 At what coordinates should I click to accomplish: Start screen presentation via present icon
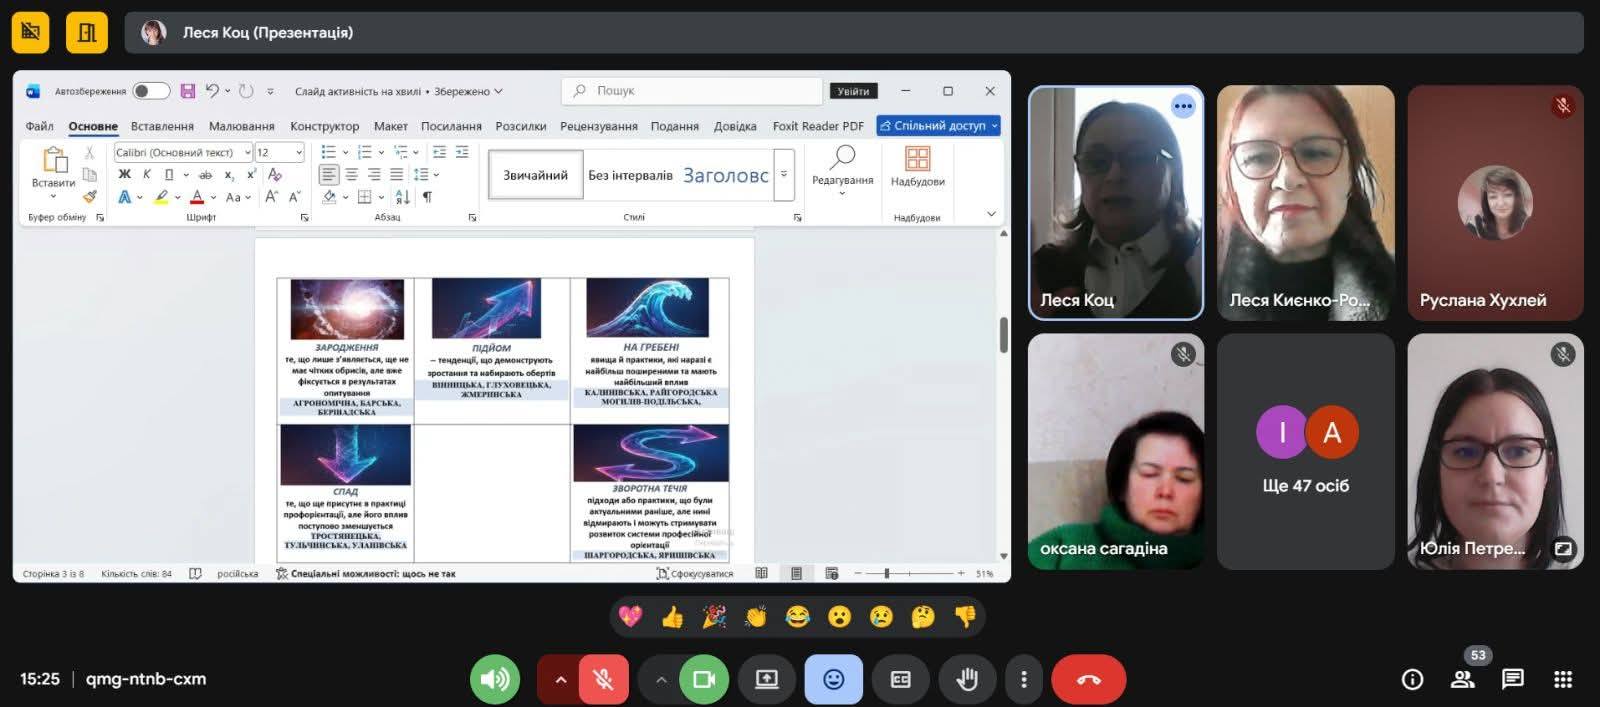766,679
